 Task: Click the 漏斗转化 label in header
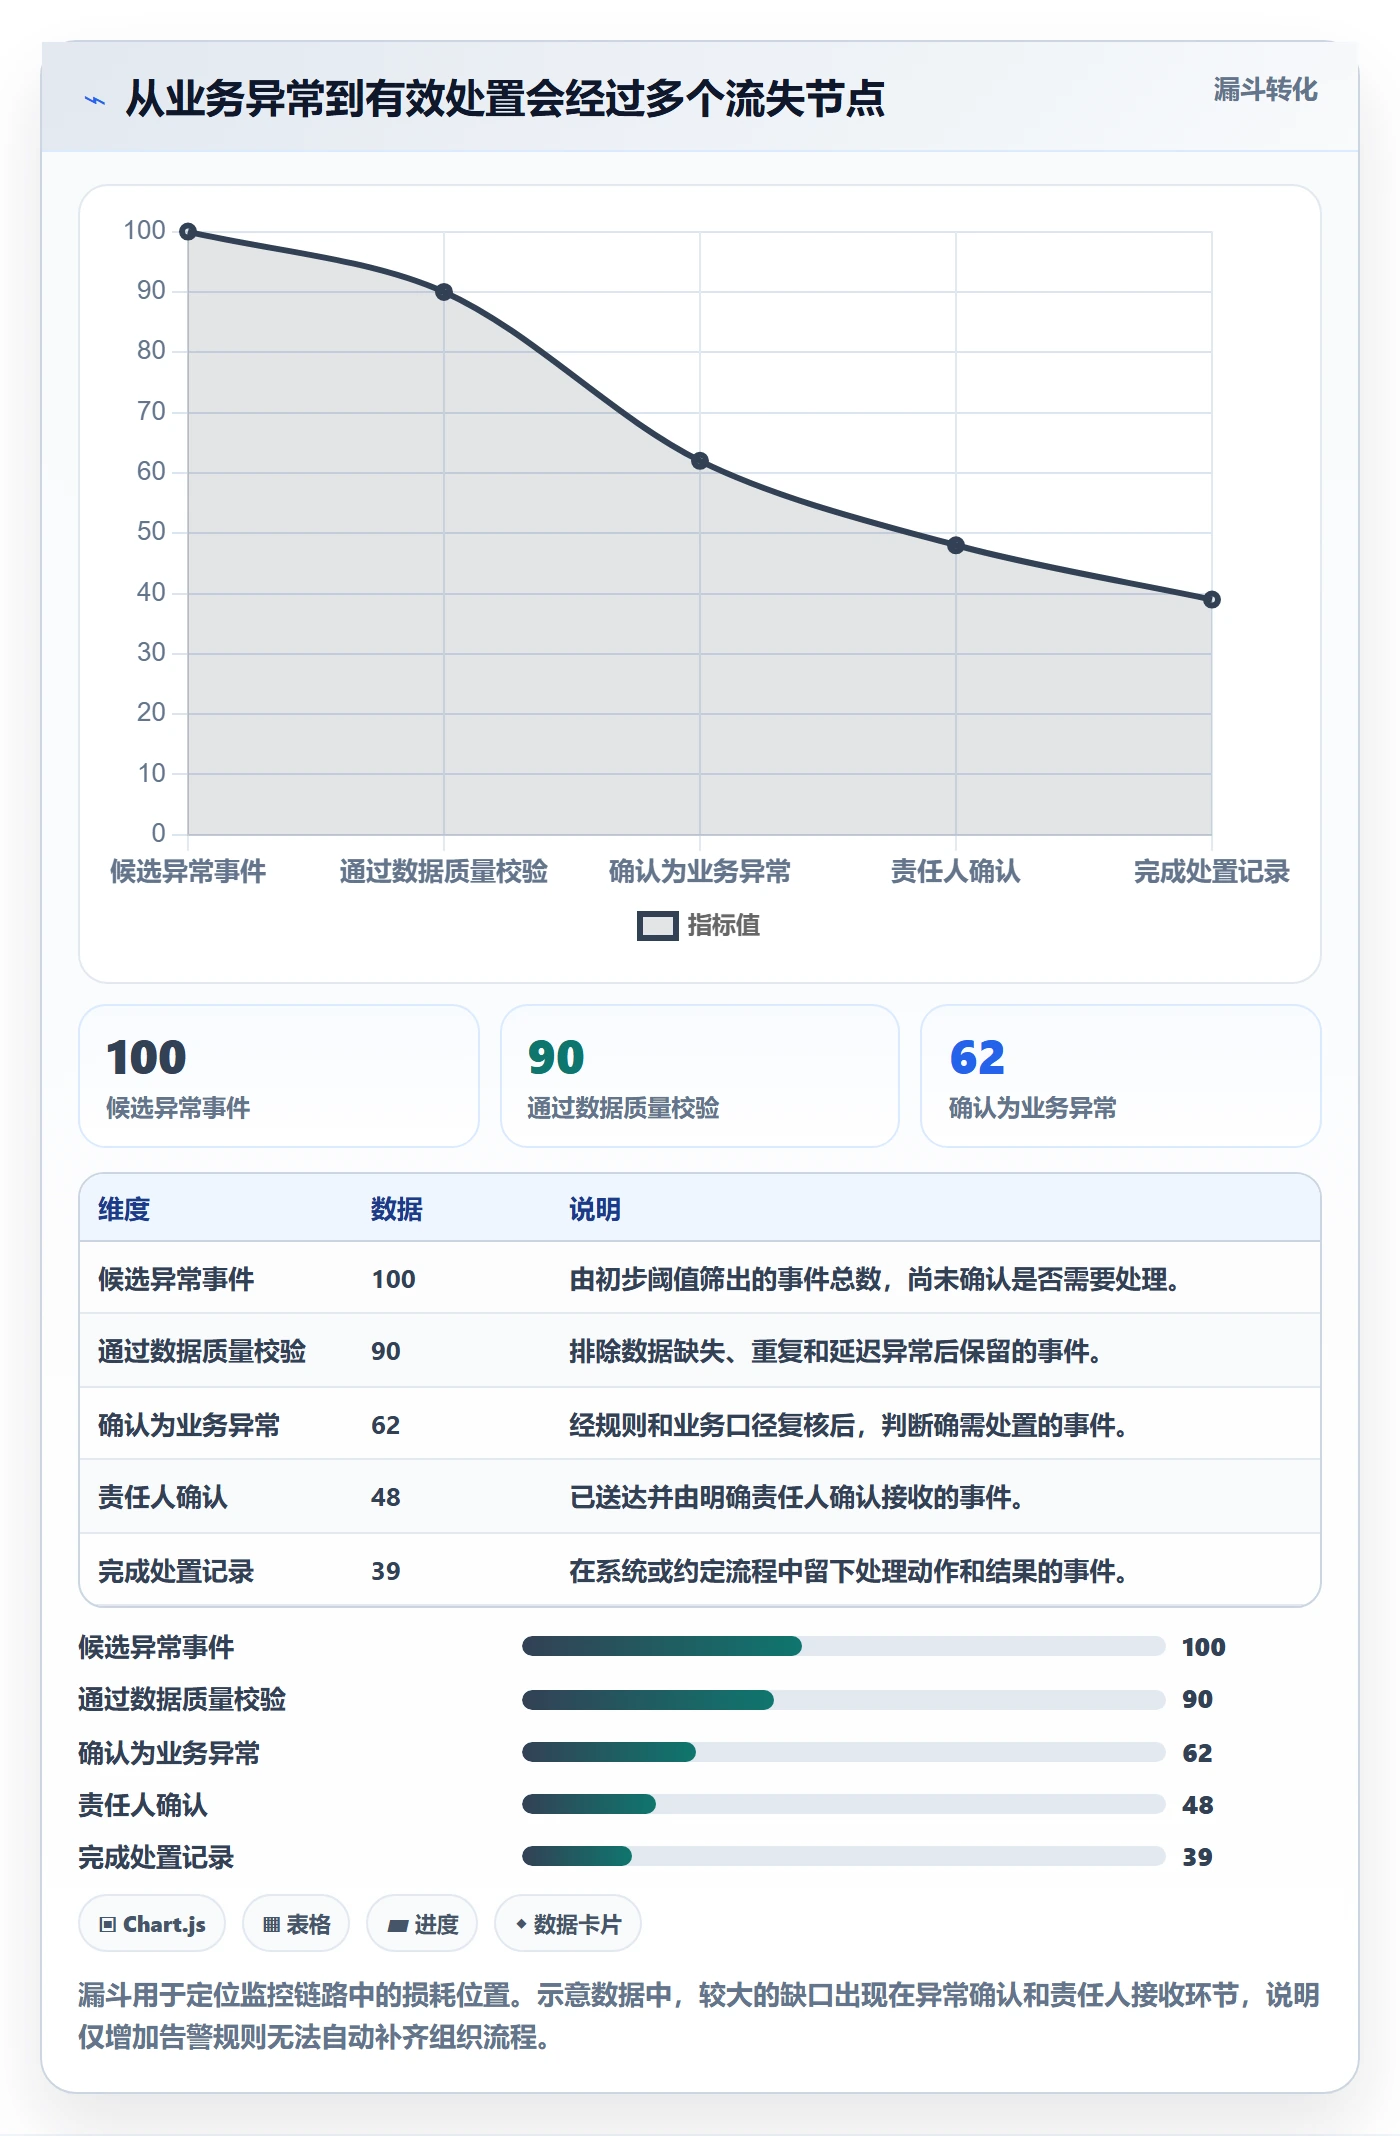(x=1265, y=90)
